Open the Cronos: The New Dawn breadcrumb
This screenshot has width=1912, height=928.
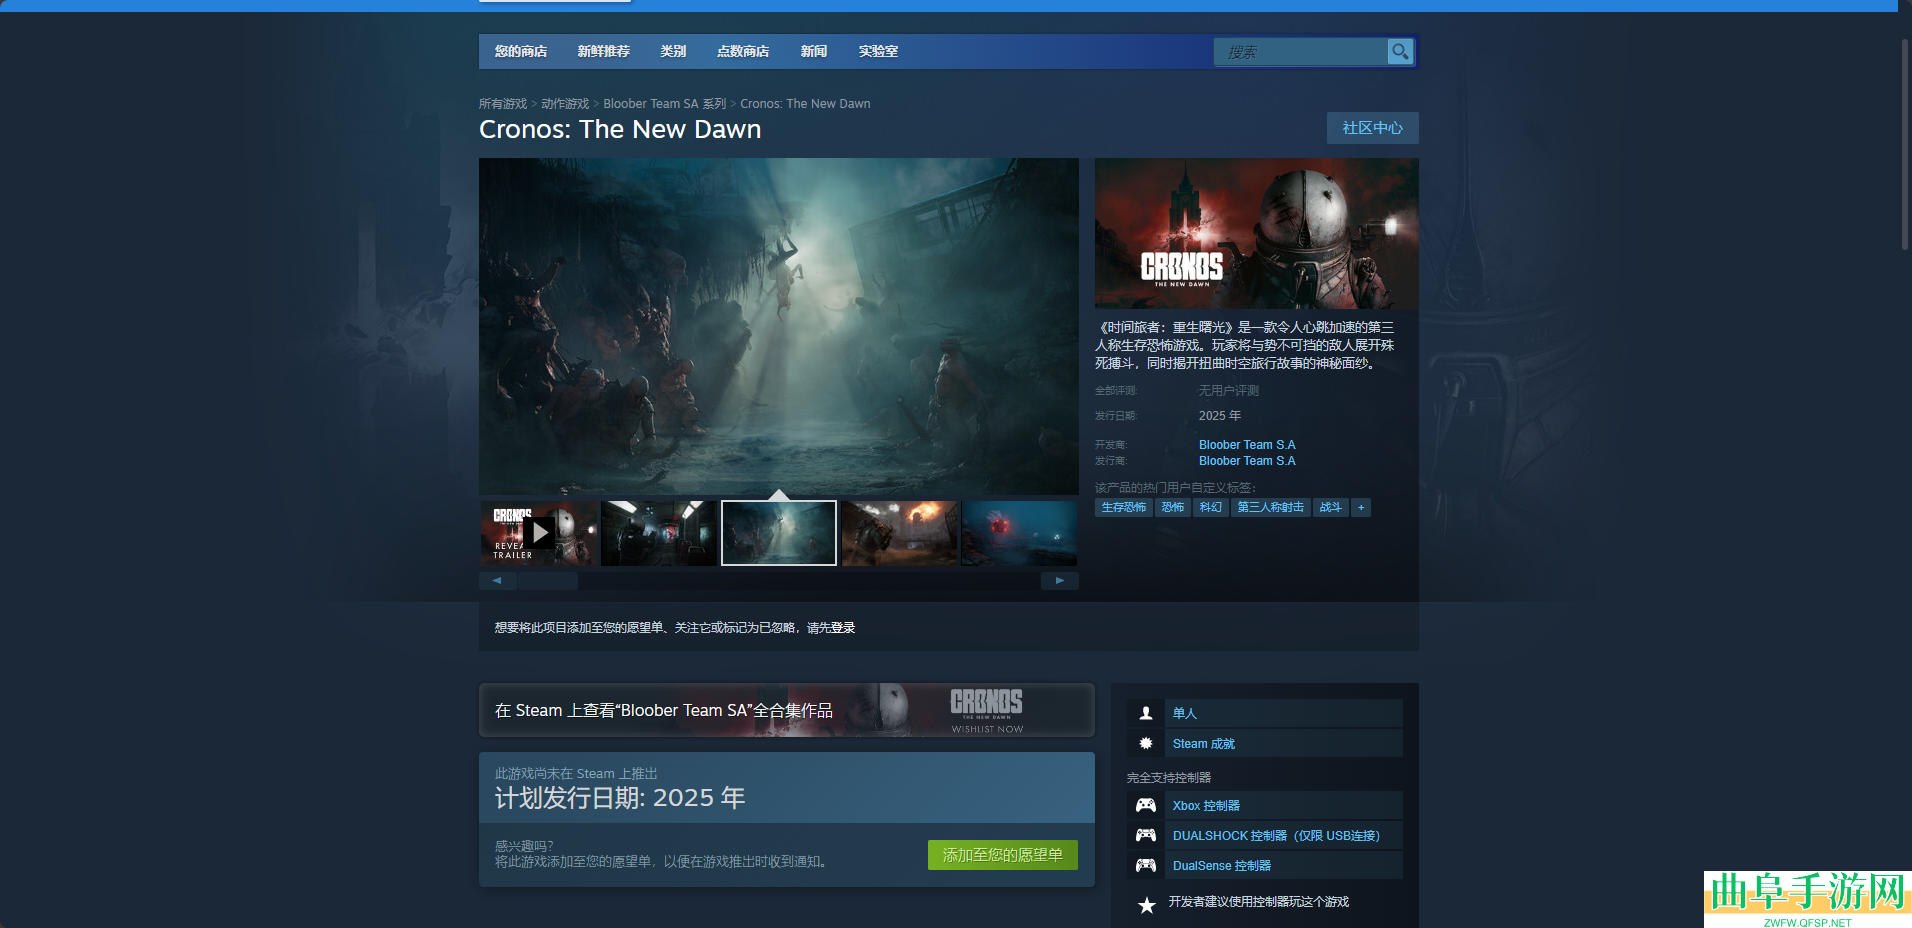(x=805, y=104)
